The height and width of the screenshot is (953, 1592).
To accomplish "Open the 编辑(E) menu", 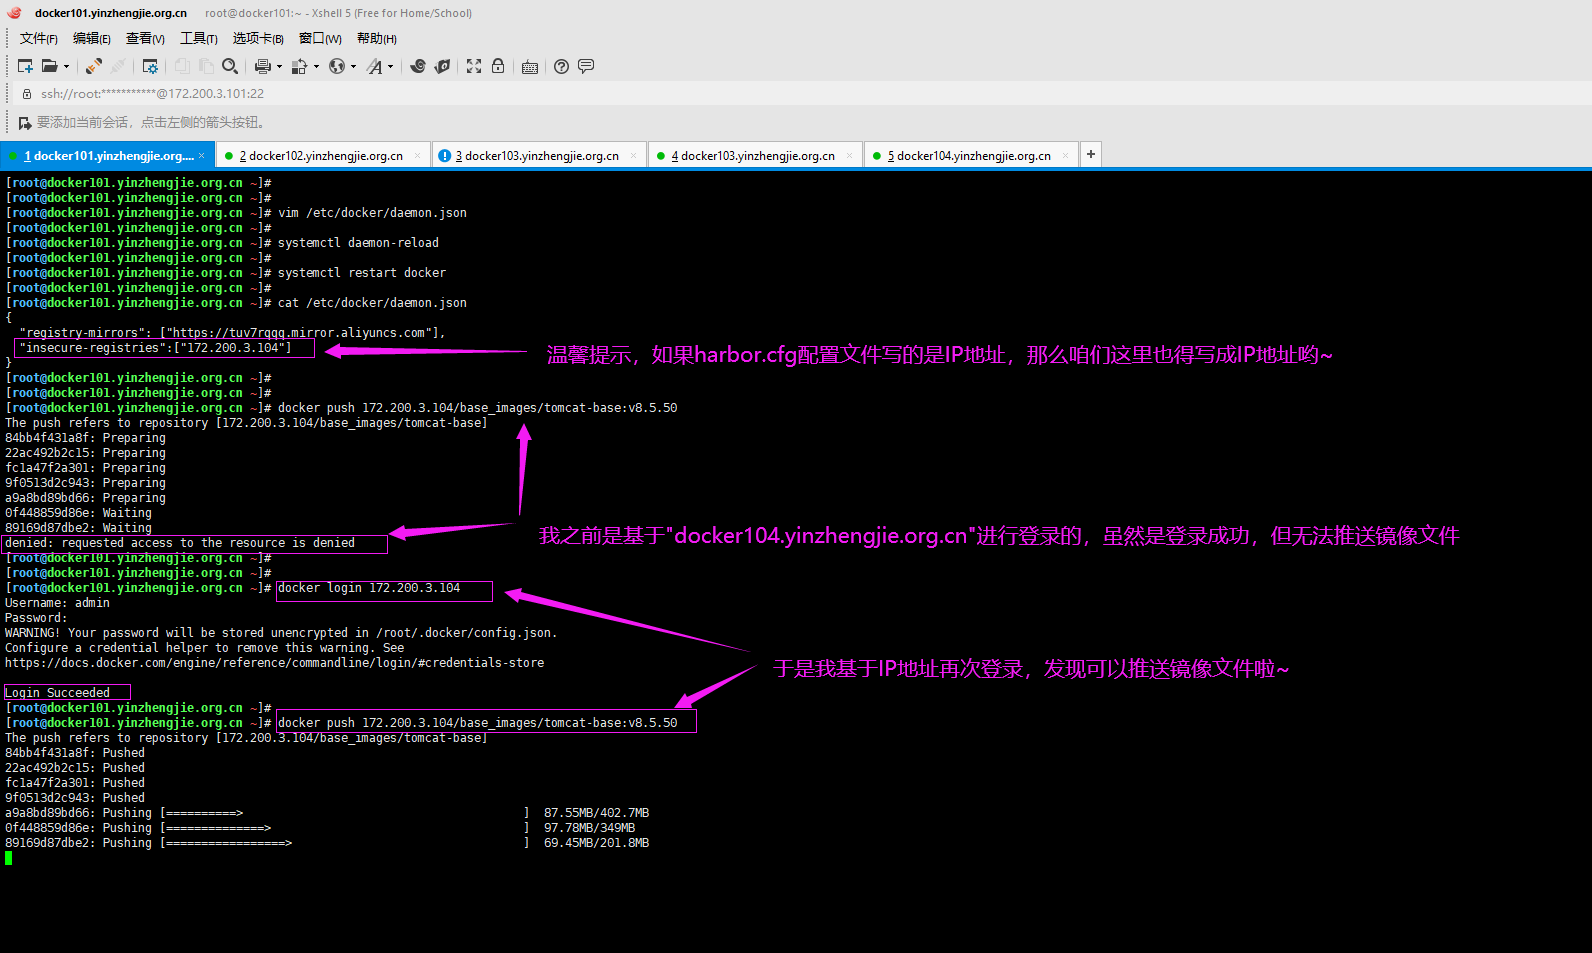I will coord(92,38).
